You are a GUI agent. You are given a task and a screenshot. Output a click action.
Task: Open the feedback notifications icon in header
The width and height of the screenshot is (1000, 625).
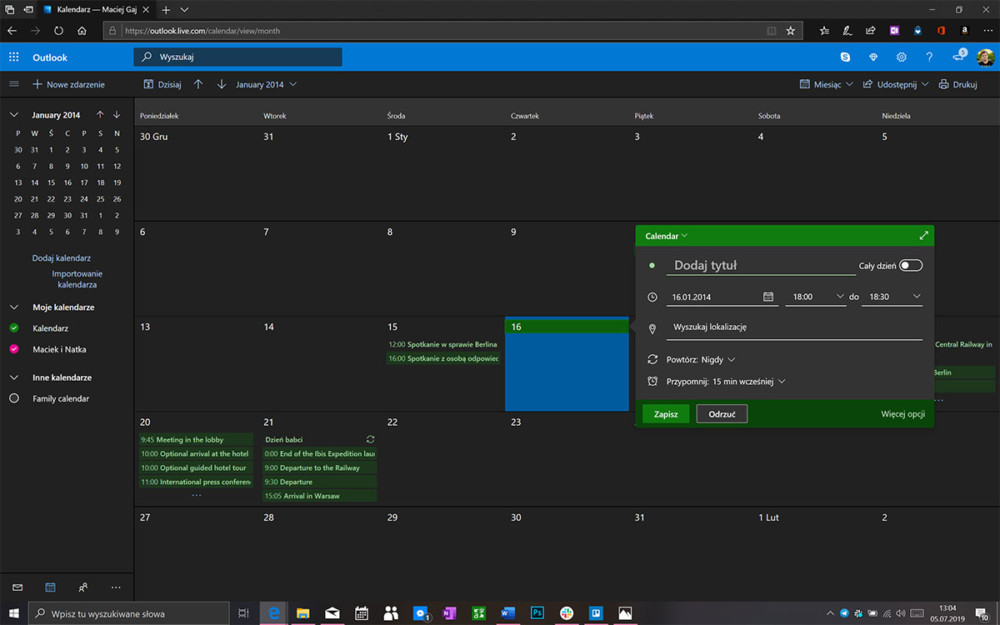[959, 56]
